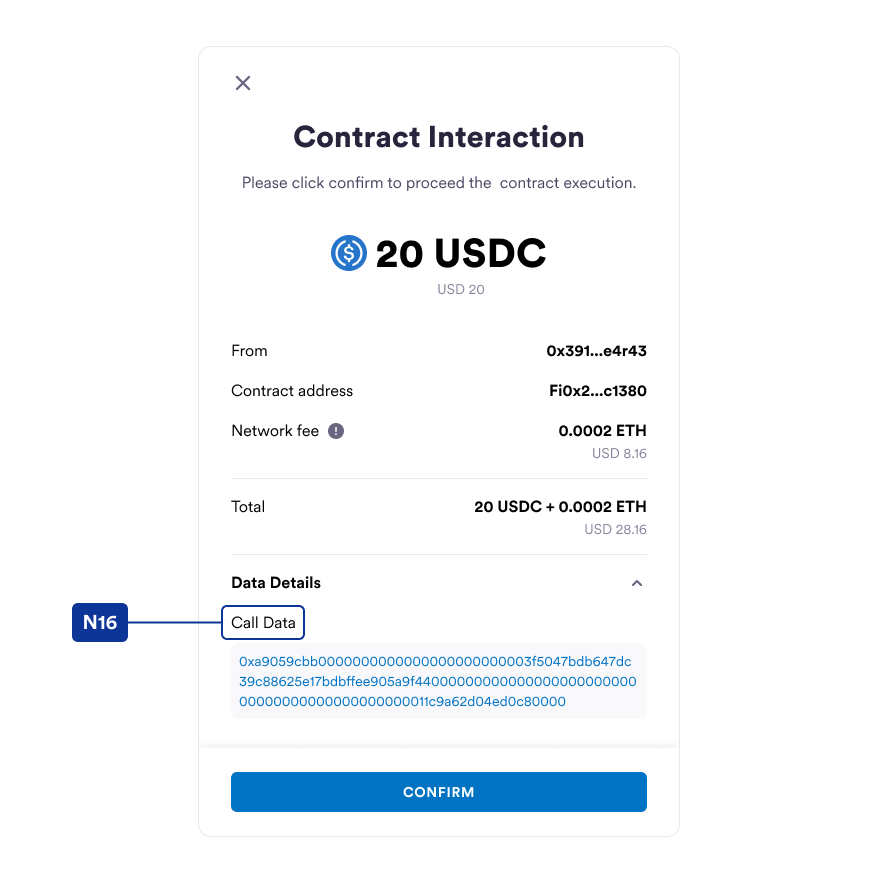Viewport: 877px width, 883px height.
Task: Click the USD 20 subtext
Action: click(x=461, y=289)
